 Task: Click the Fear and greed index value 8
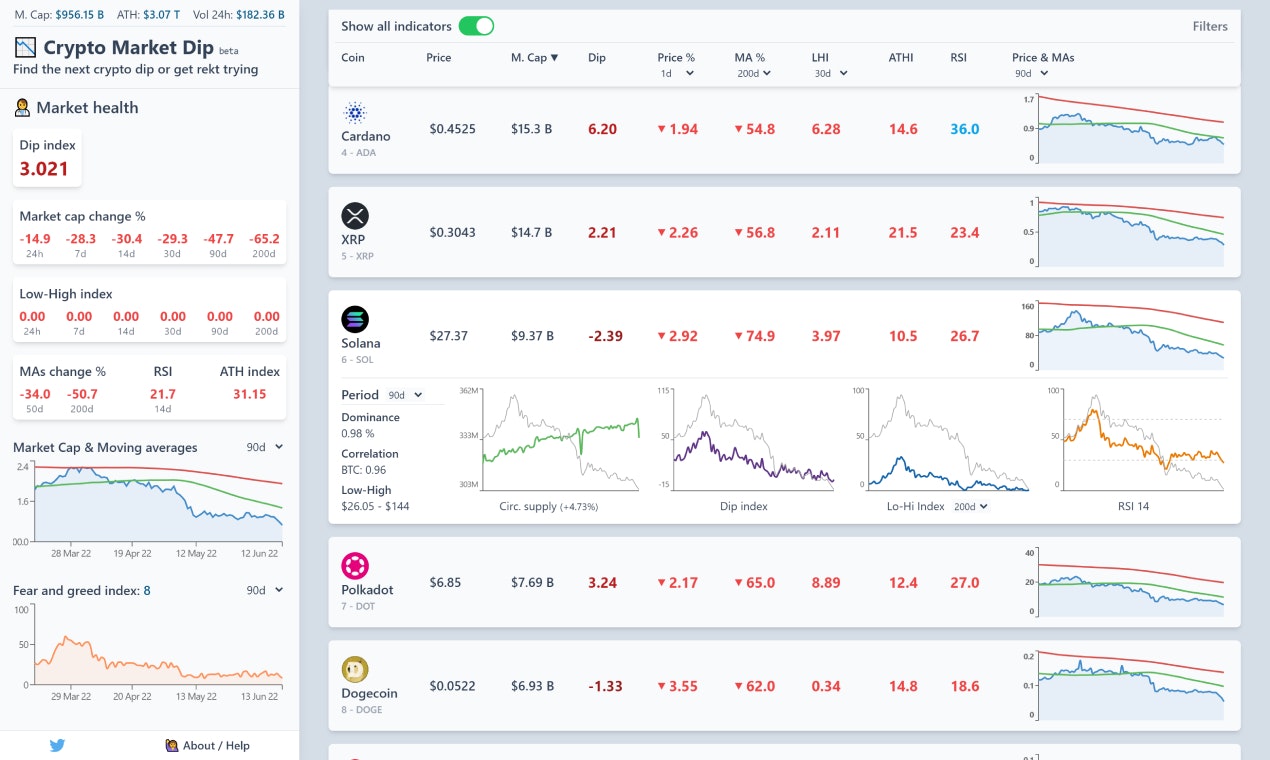tap(147, 591)
